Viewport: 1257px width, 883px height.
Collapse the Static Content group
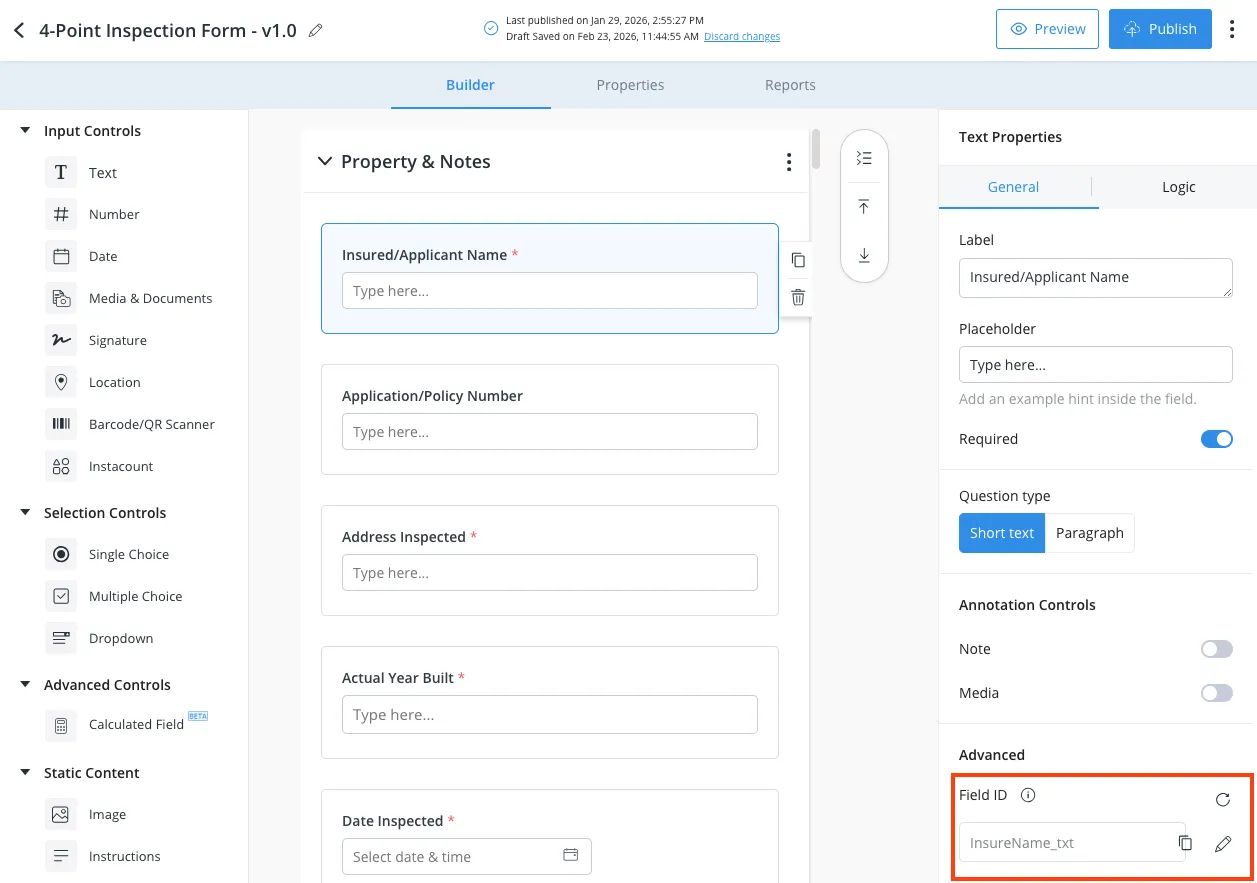click(26, 773)
